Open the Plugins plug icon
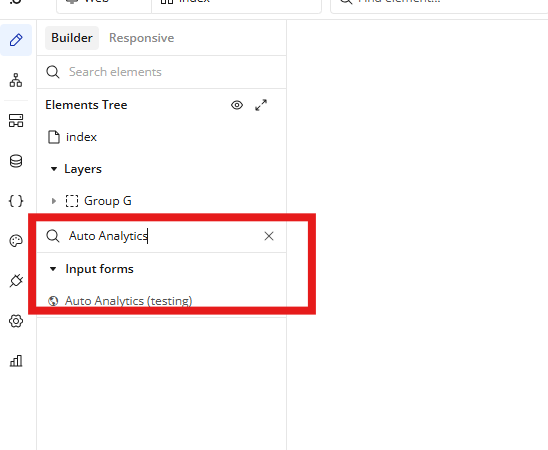 coord(16,281)
